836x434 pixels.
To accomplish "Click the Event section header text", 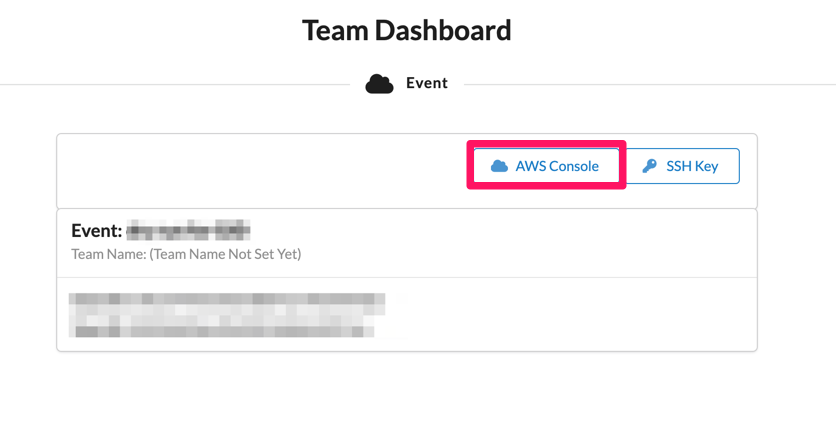I will 427,83.
